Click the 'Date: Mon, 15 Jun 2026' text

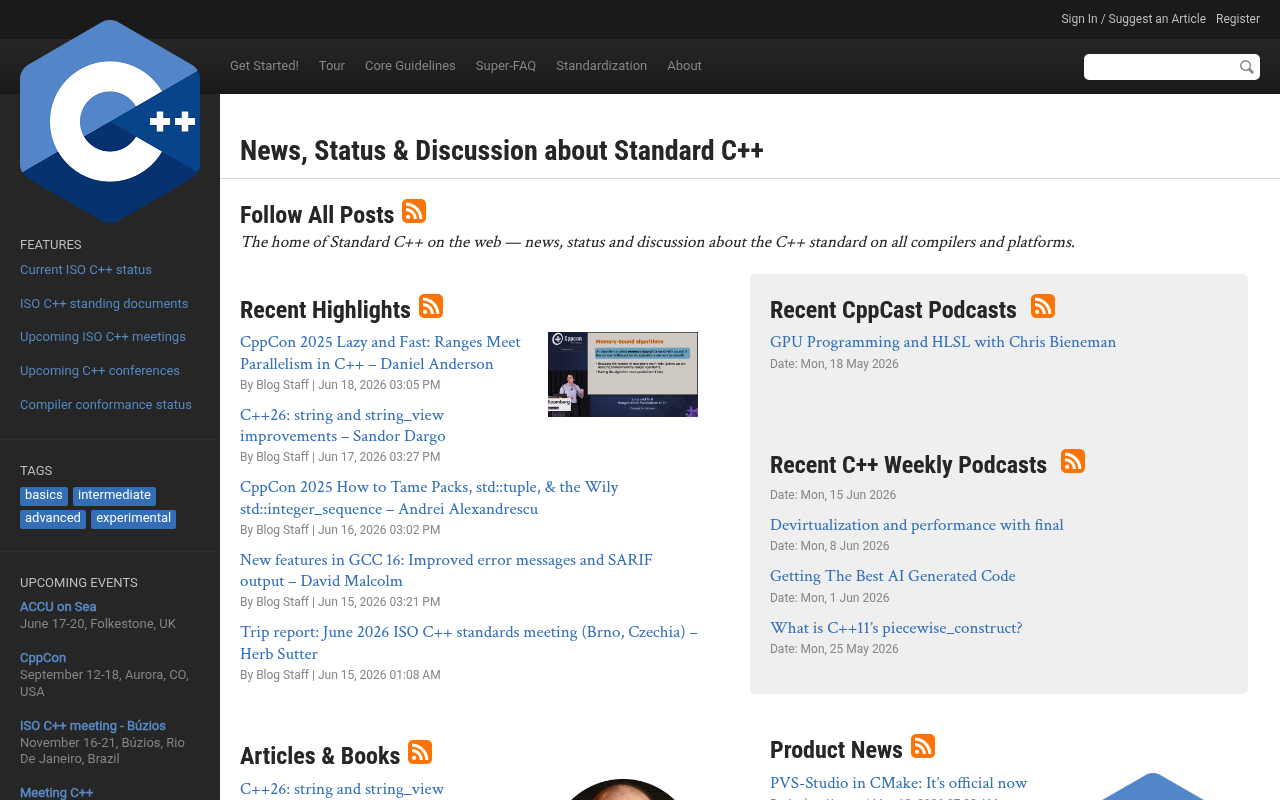(833, 495)
